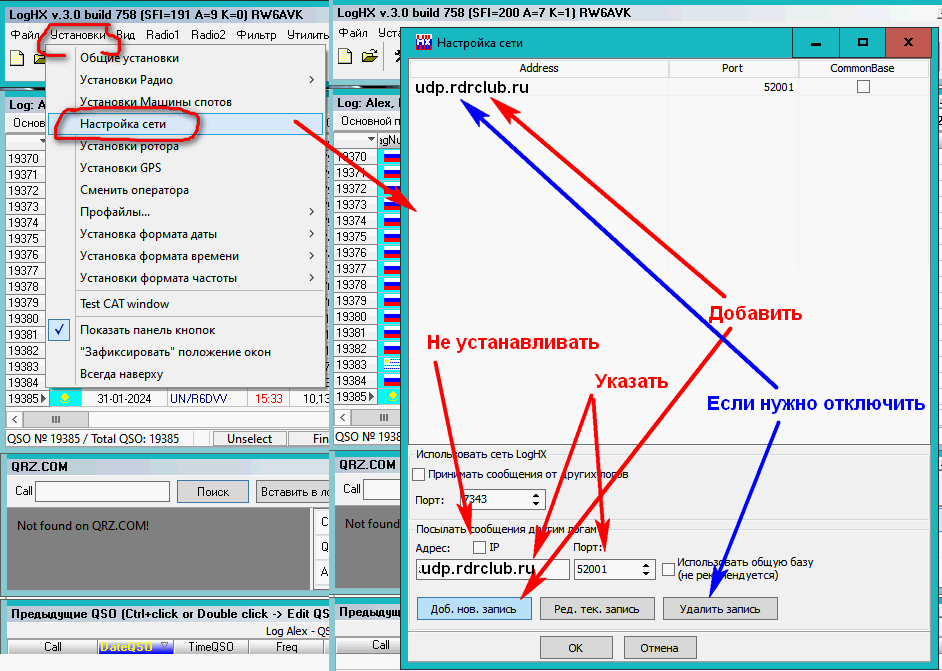Click the new file icon in left toolbar
Viewport: 942px width, 671px height.
coord(16,57)
